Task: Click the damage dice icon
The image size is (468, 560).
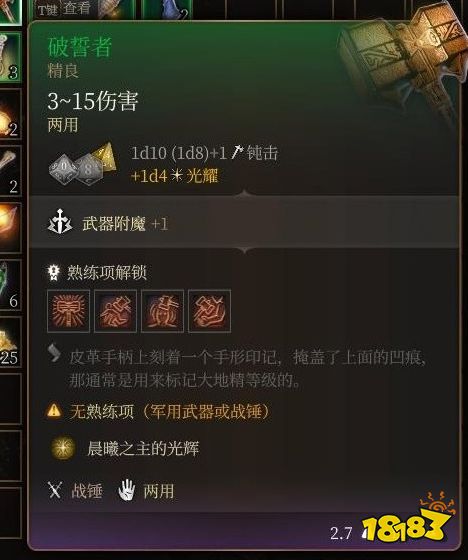Action: click(83, 164)
